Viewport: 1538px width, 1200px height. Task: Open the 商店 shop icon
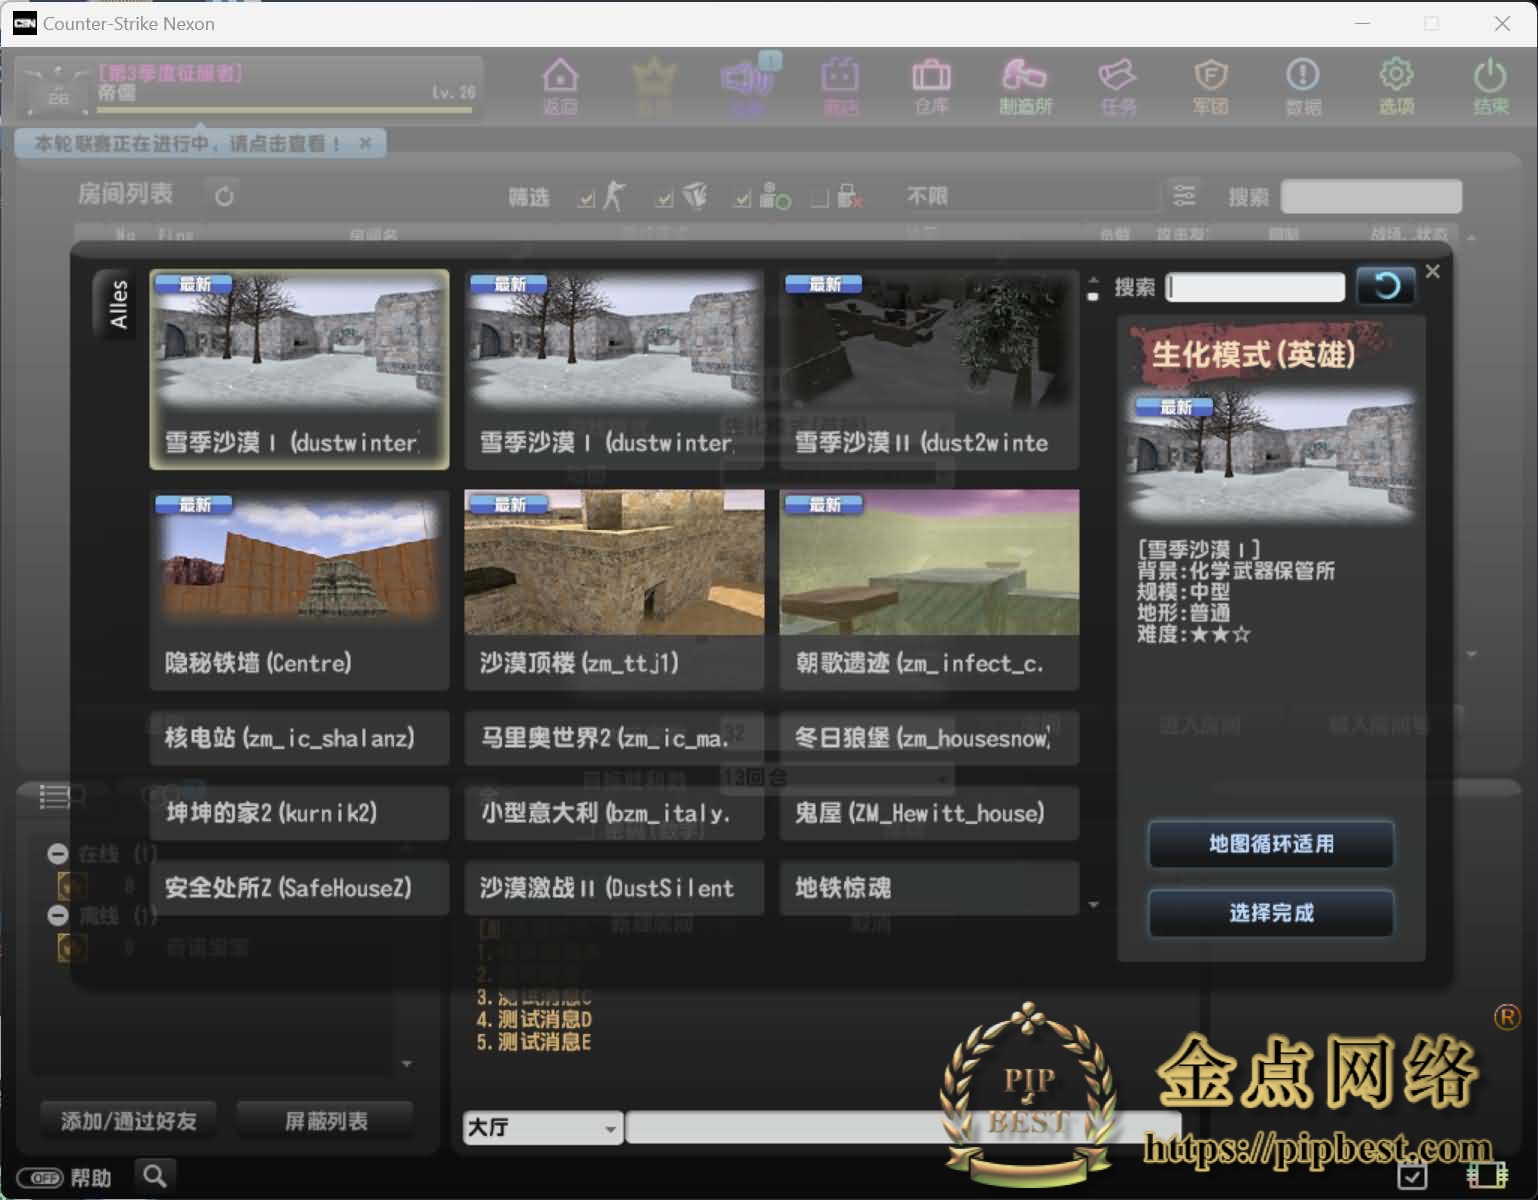point(840,86)
